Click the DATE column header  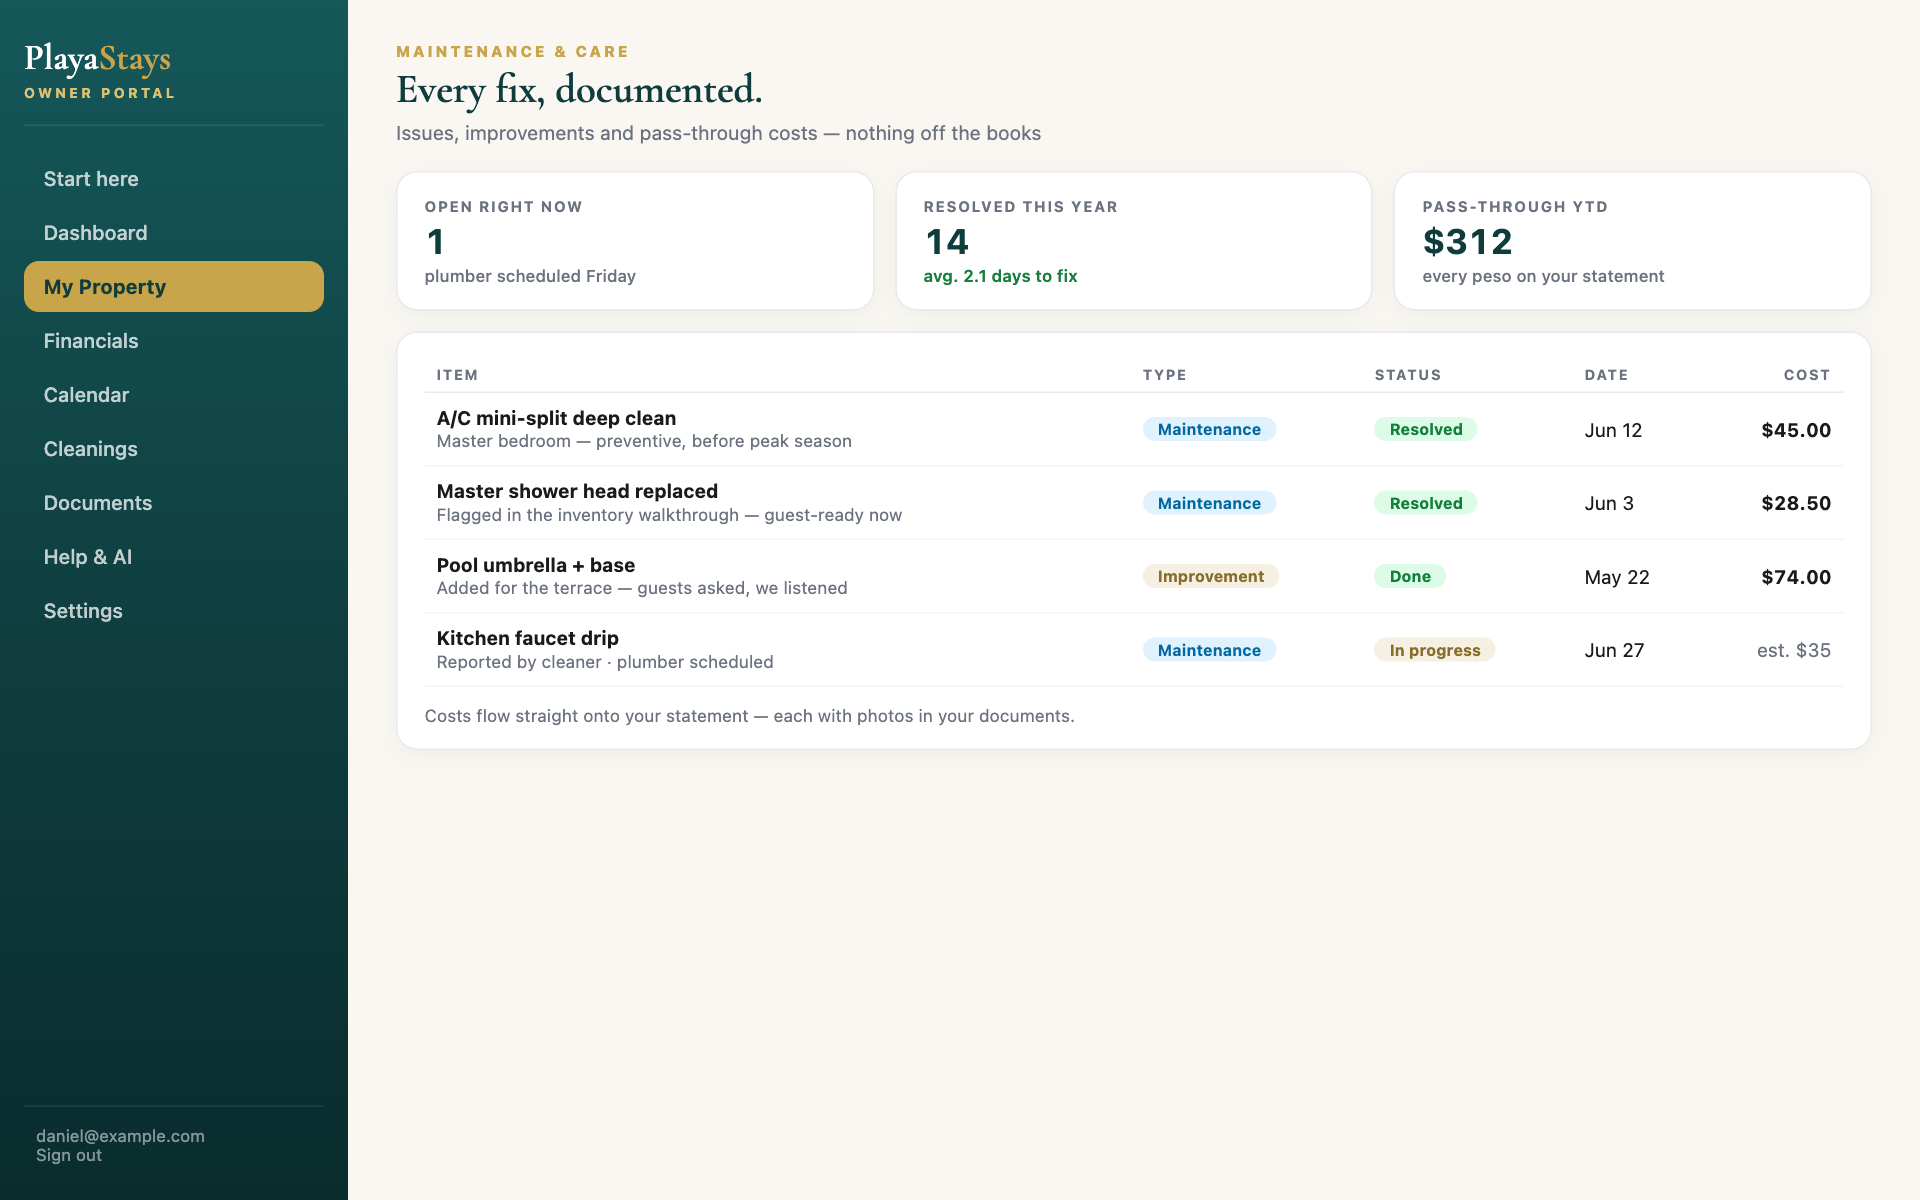click(1606, 375)
